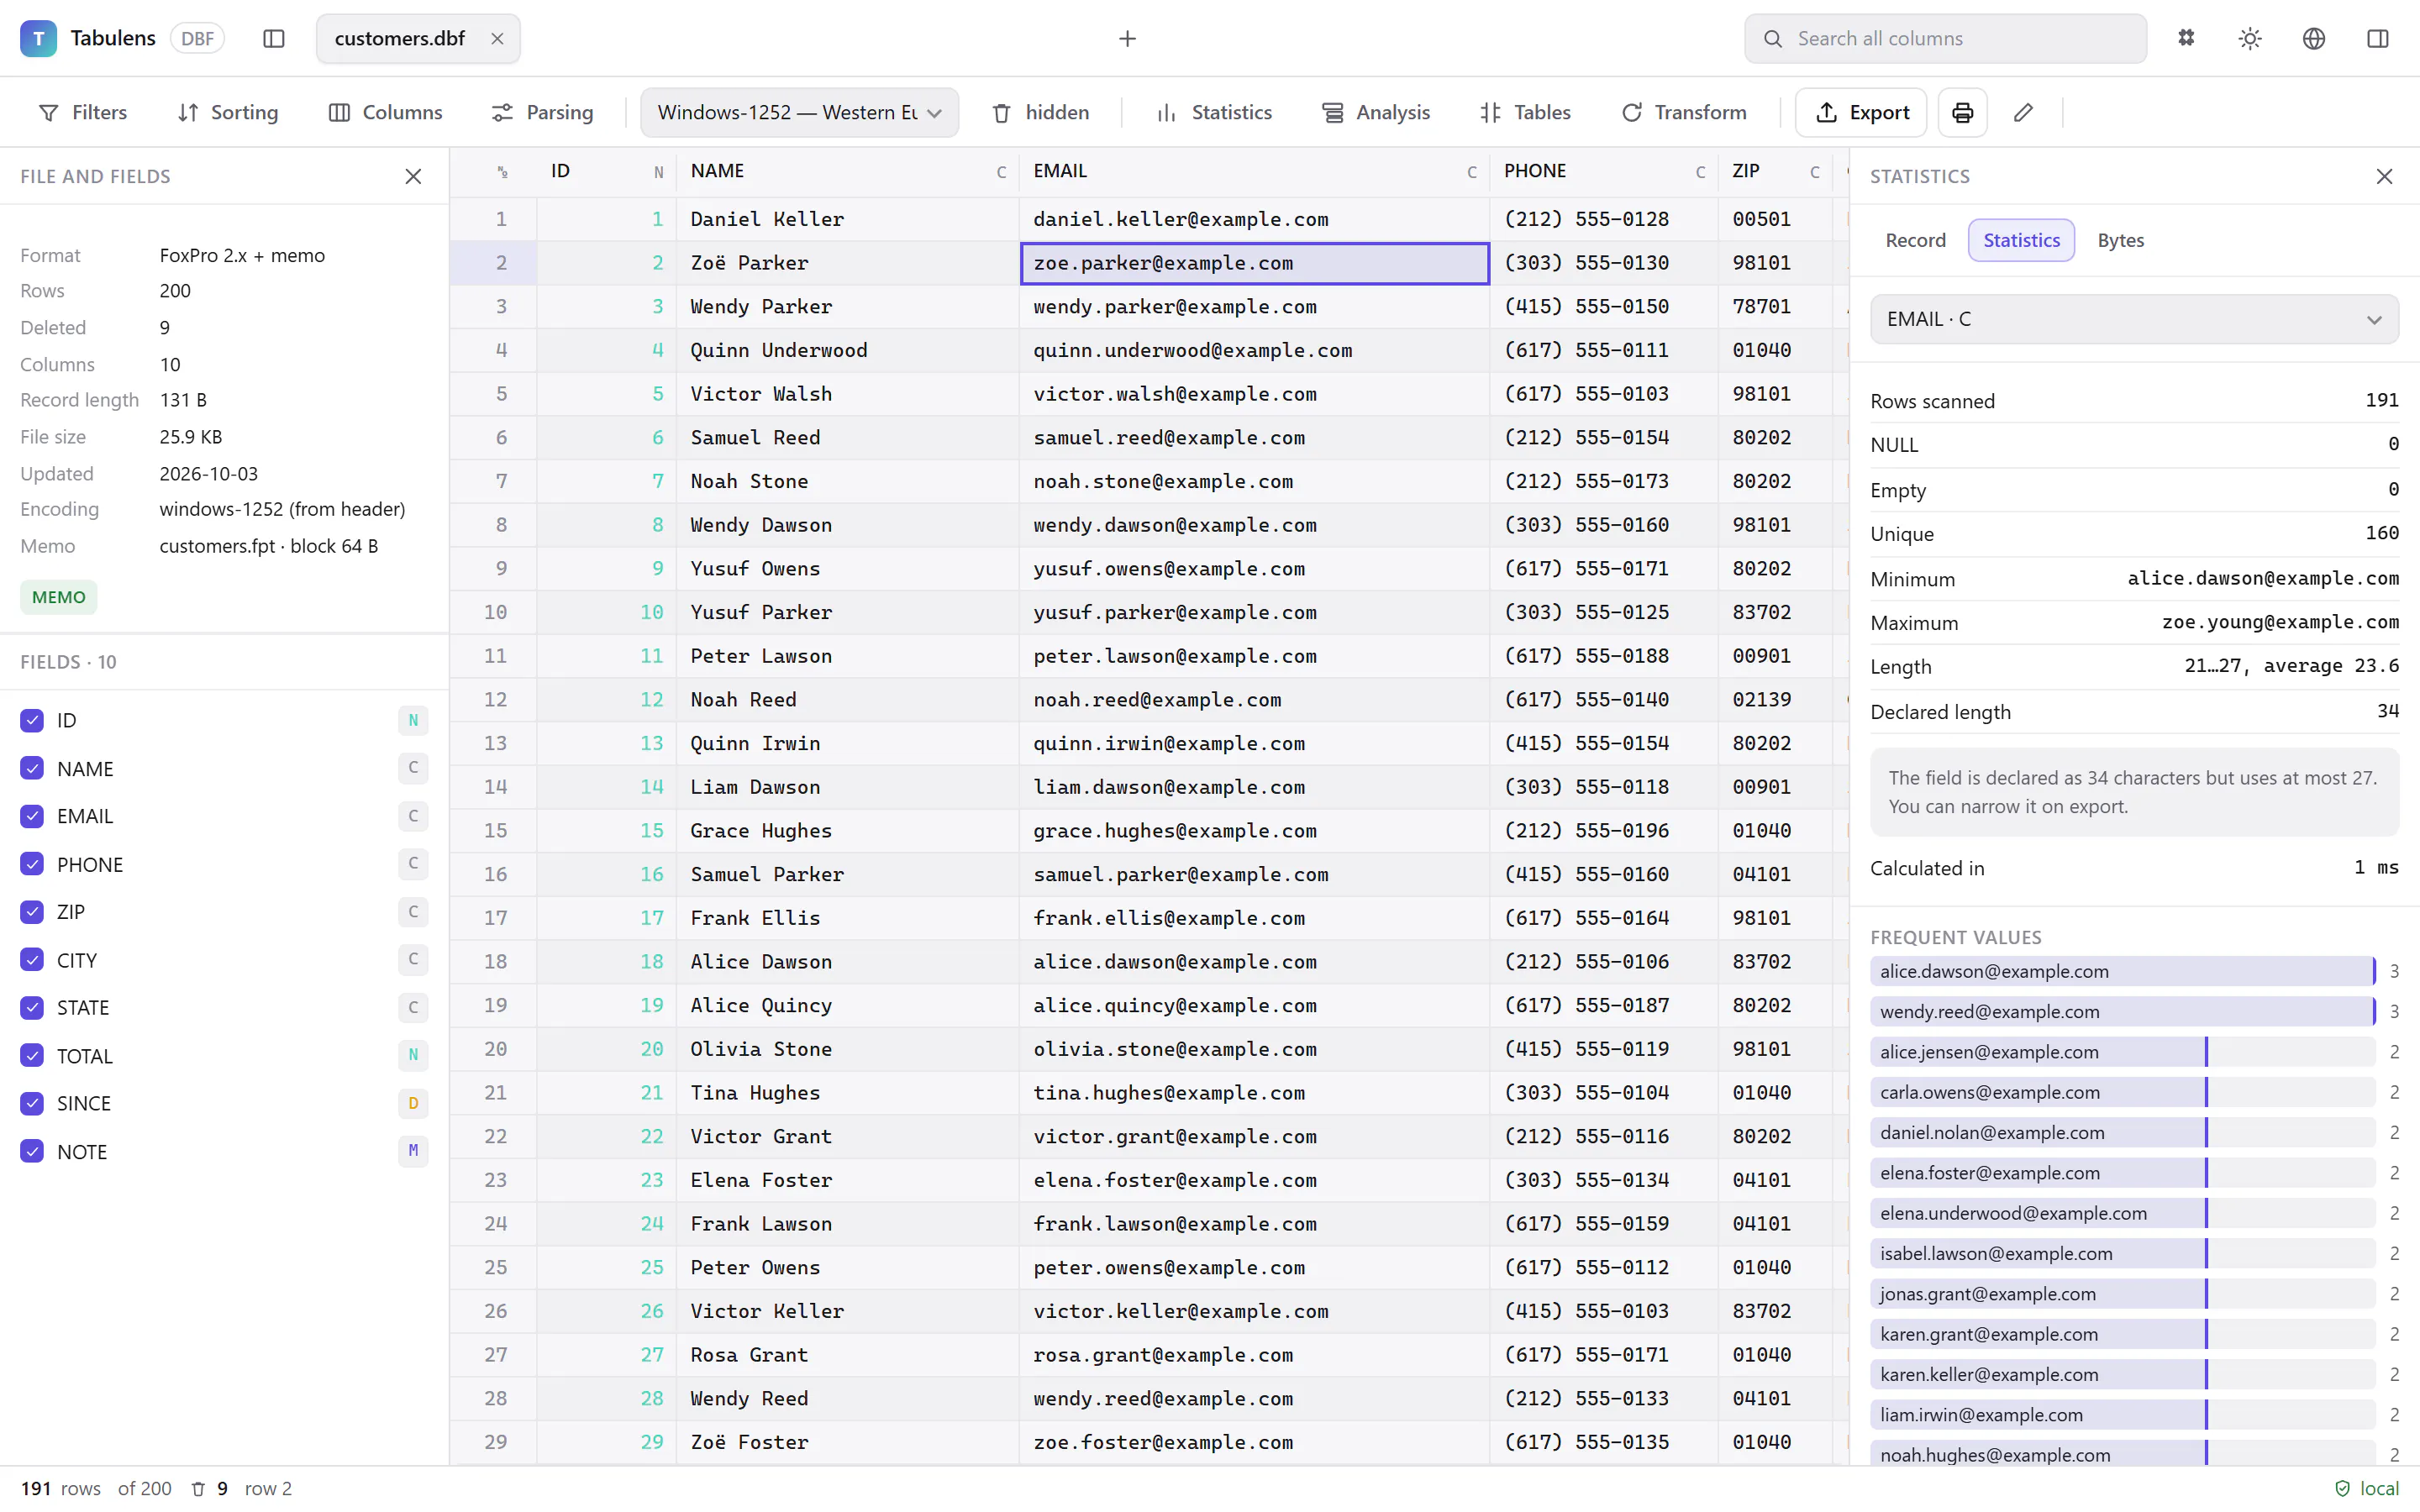This screenshot has height=1512, width=2420.
Task: Close the File and Fields panel
Action: click(x=413, y=176)
